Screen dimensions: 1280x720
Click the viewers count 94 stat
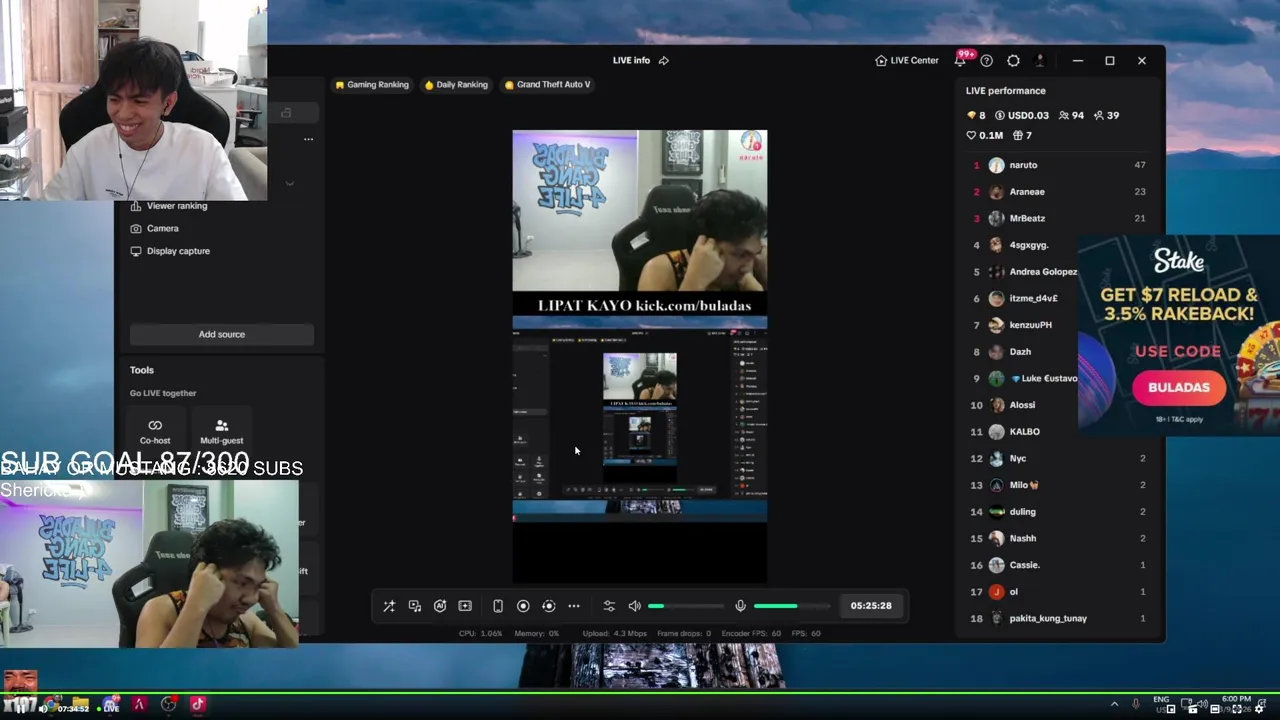[1071, 116]
